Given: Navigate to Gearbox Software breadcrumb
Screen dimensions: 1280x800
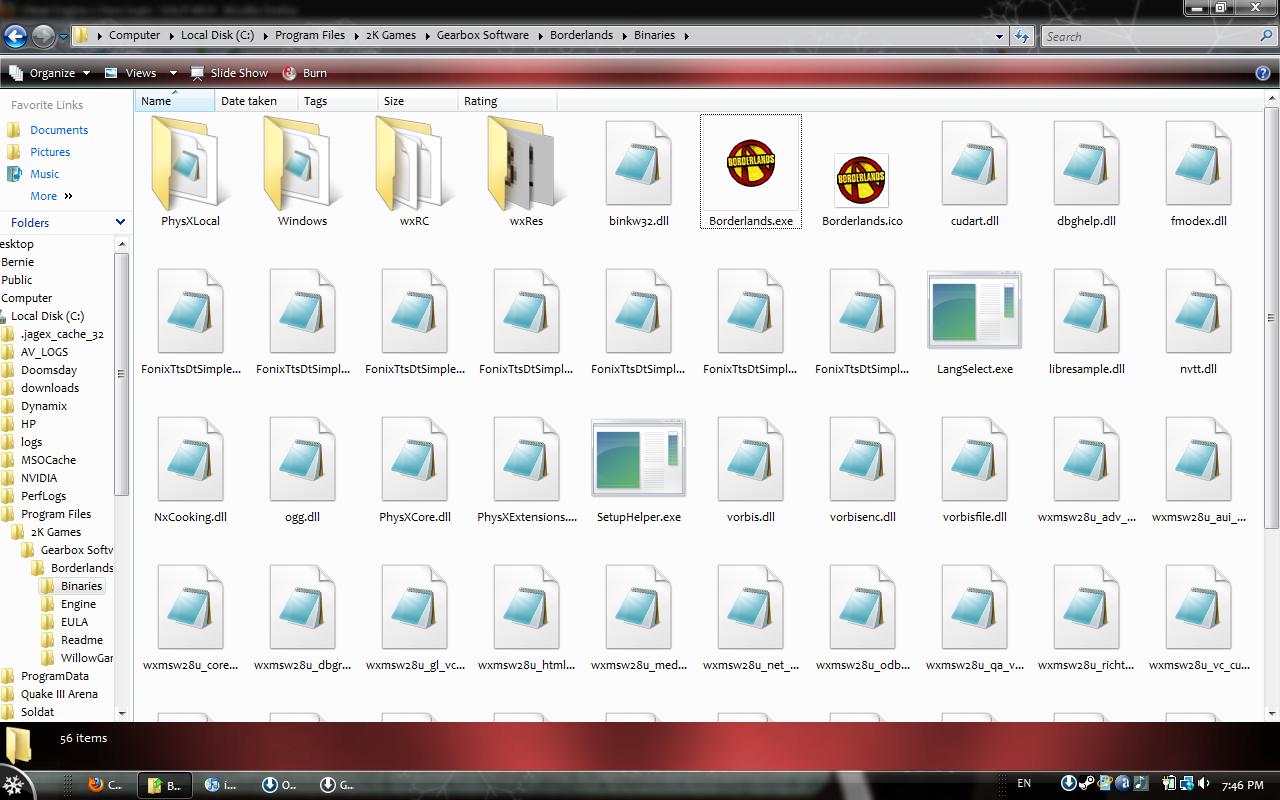Looking at the screenshot, I should [x=483, y=35].
